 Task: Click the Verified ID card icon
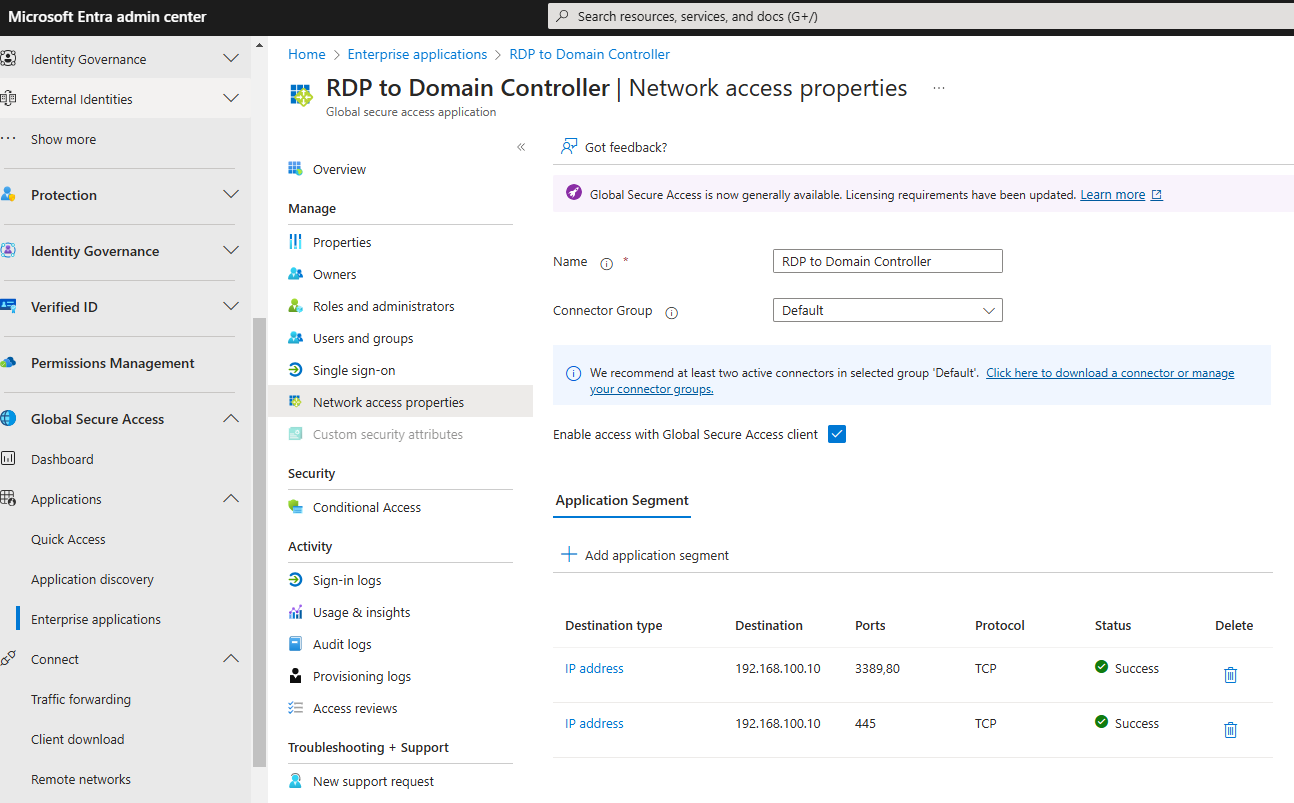[8, 307]
